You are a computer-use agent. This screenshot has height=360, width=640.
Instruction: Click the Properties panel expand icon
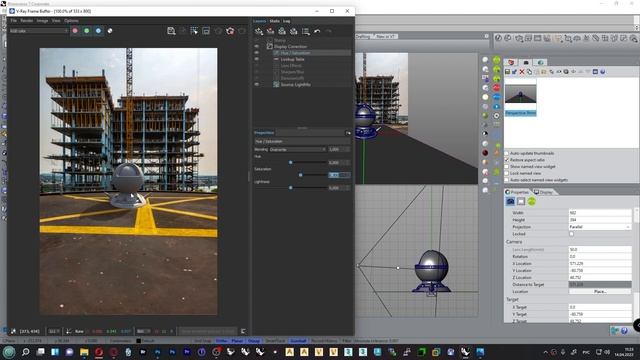(x=348, y=133)
